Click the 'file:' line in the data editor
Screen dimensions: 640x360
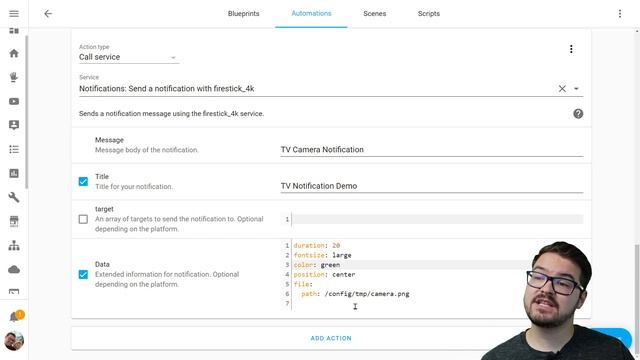[x=303, y=284]
